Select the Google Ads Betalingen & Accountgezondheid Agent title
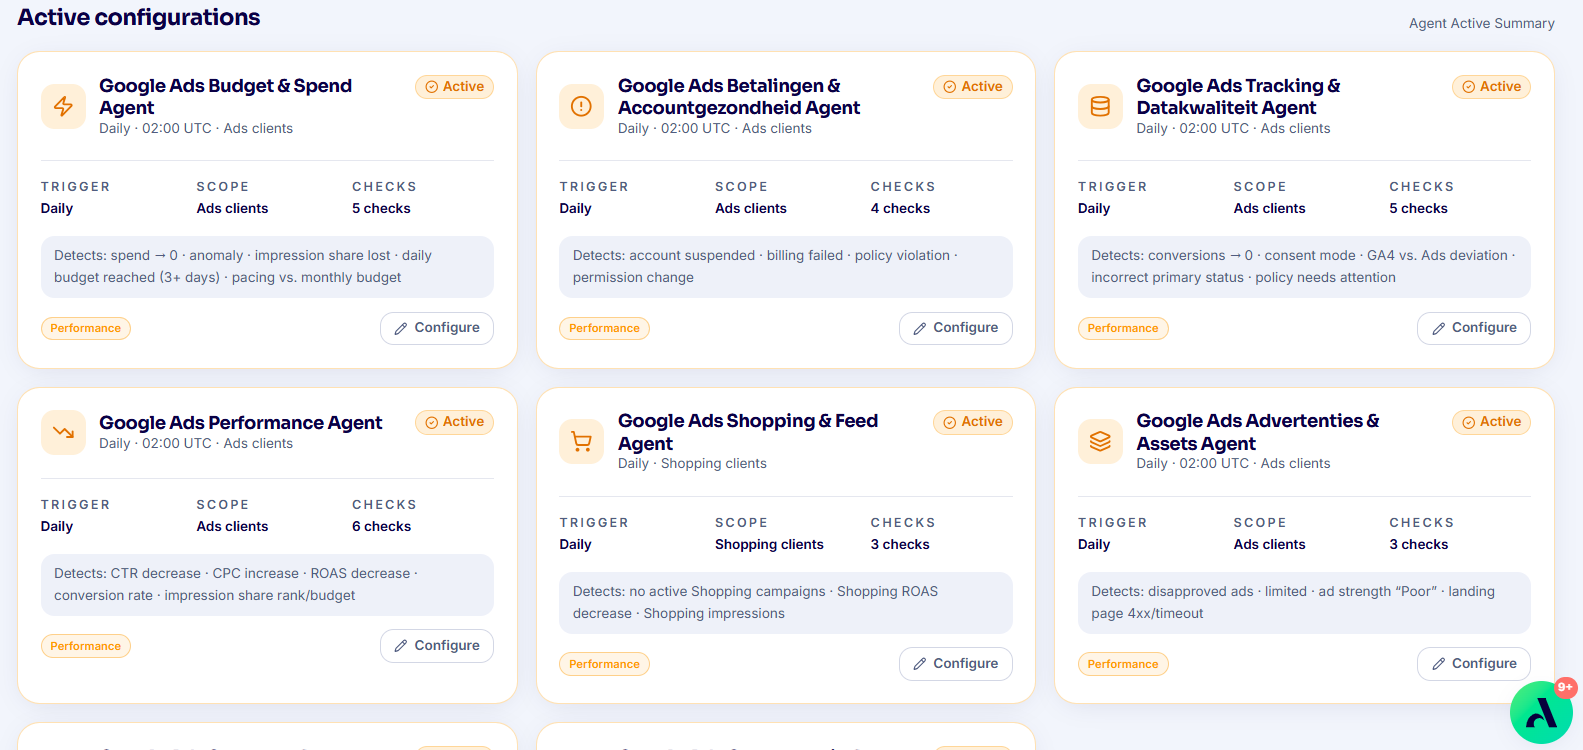 click(x=739, y=97)
